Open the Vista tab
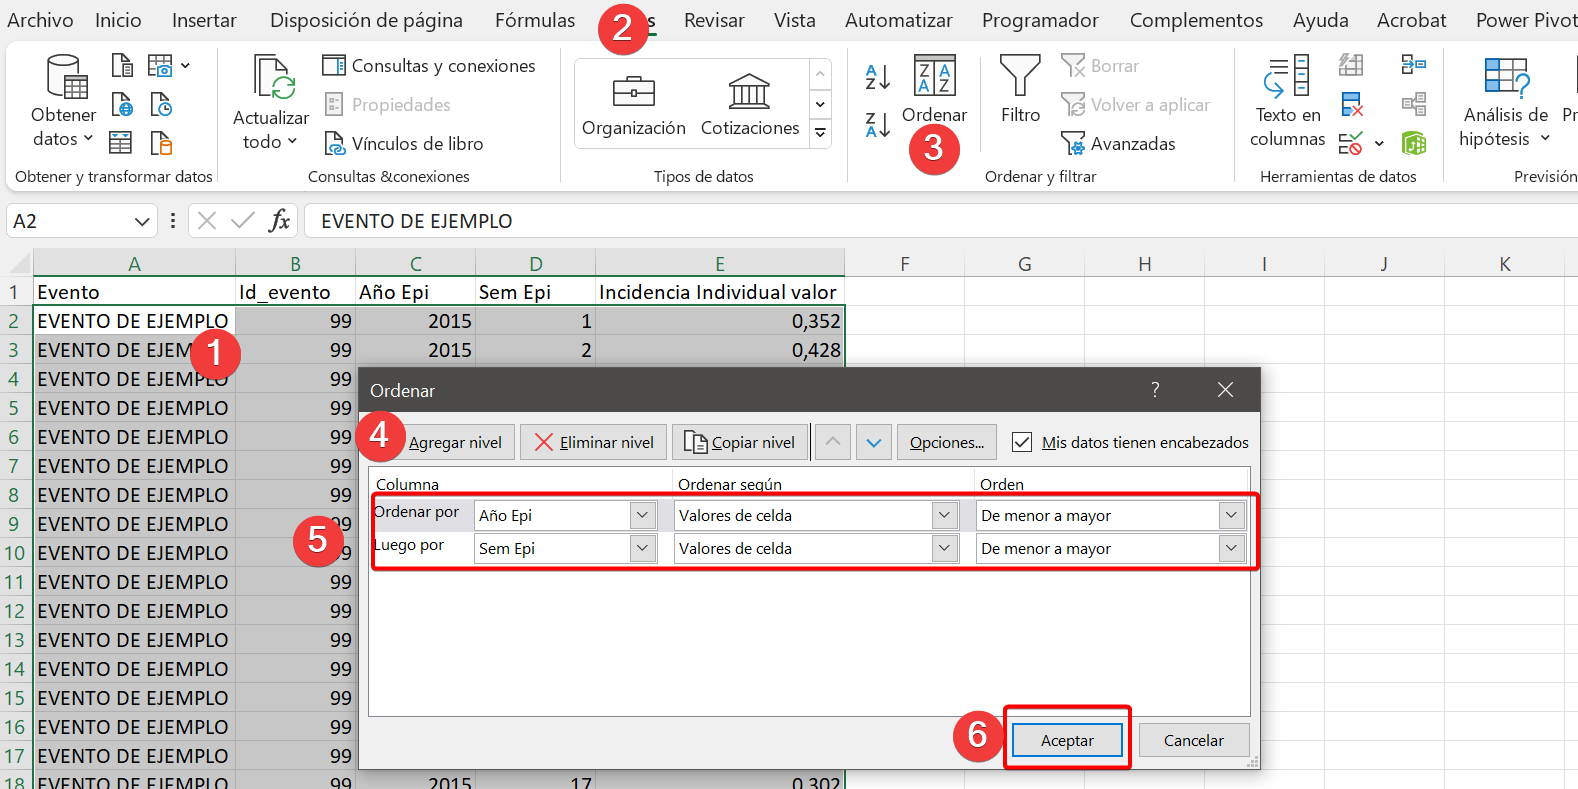Viewport: 1578px width, 789px height. pyautogui.click(x=794, y=20)
